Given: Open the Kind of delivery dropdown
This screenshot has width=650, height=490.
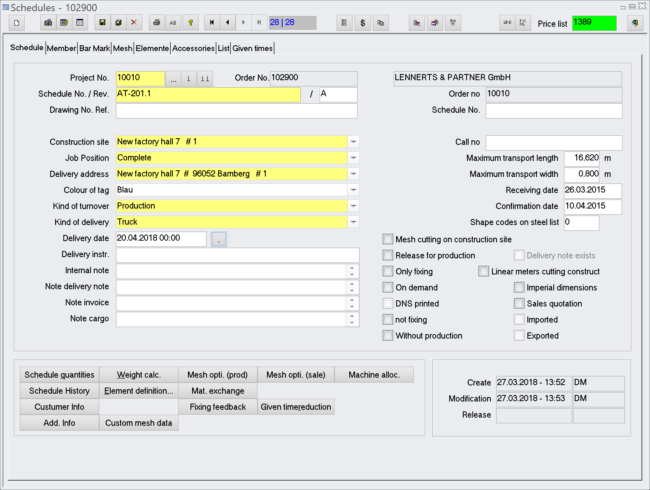Looking at the screenshot, I should (x=354, y=222).
